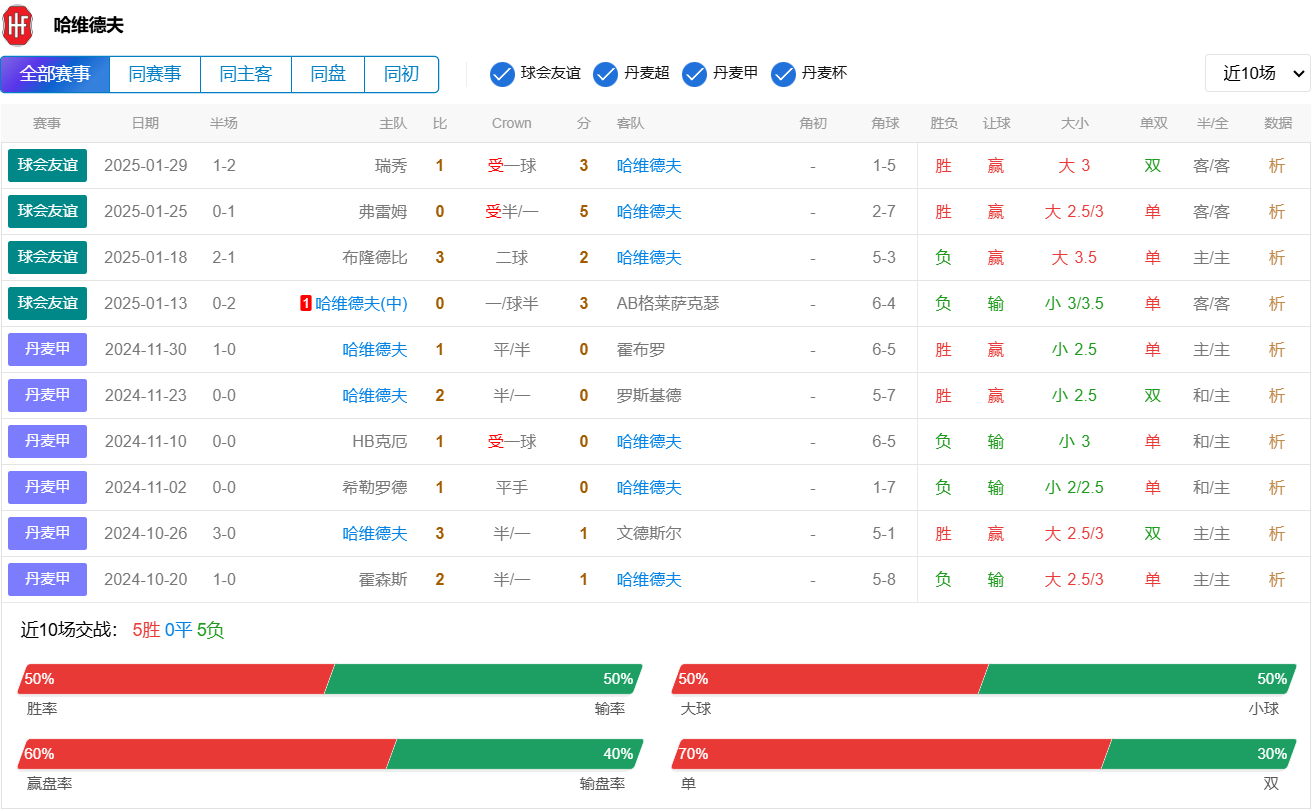
Task: Click the 半/全 column header
Action: click(1212, 123)
